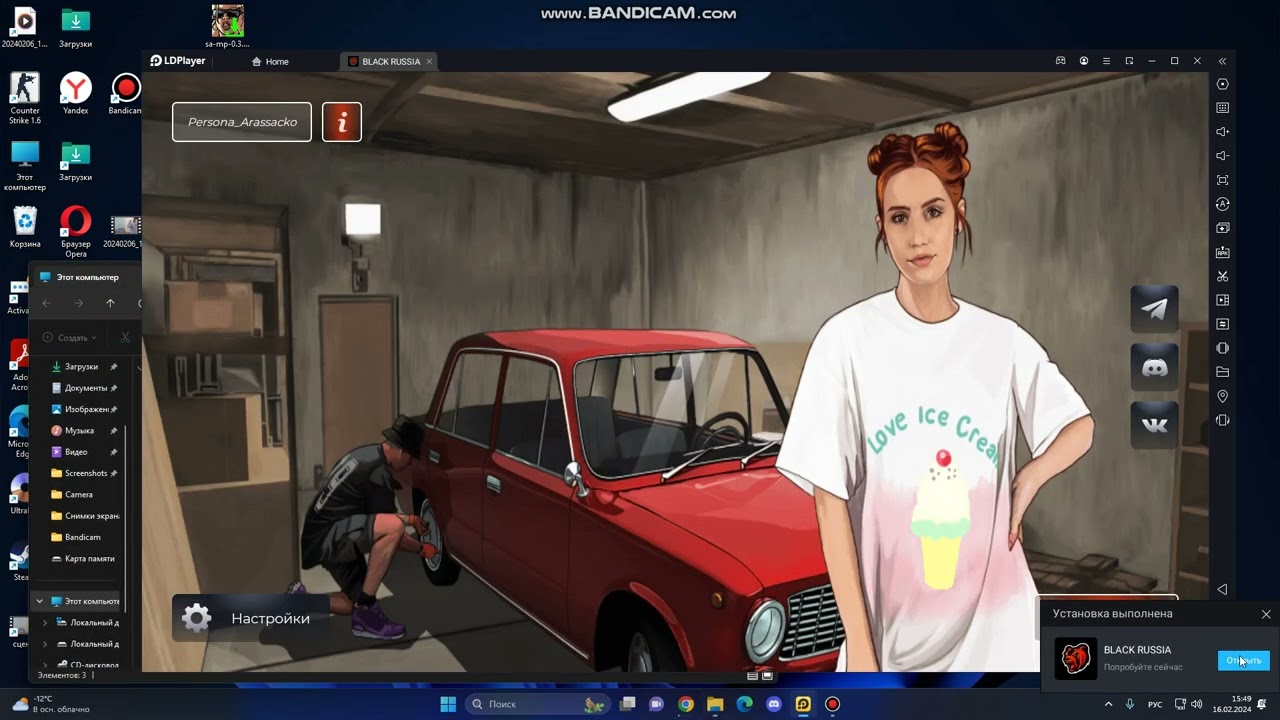Screen dimensions: 1280x720
Task: Increase the LDPlayer volume
Action: pos(1222,132)
